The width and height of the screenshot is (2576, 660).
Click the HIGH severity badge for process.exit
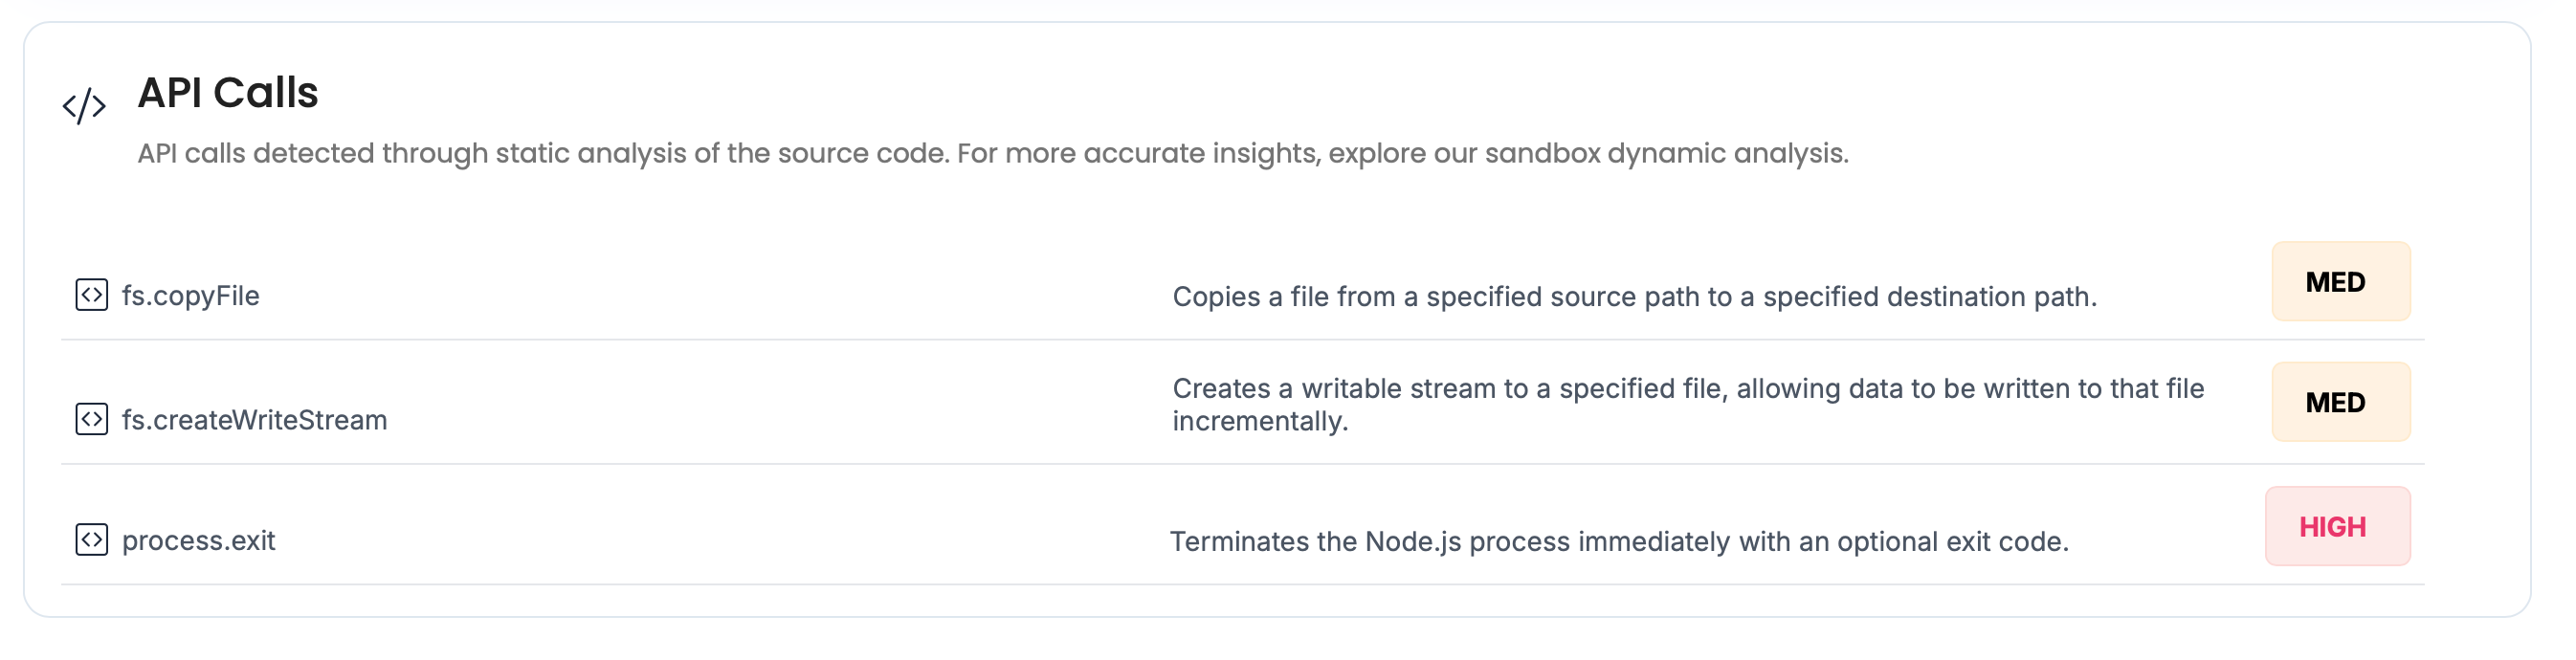(x=2336, y=527)
